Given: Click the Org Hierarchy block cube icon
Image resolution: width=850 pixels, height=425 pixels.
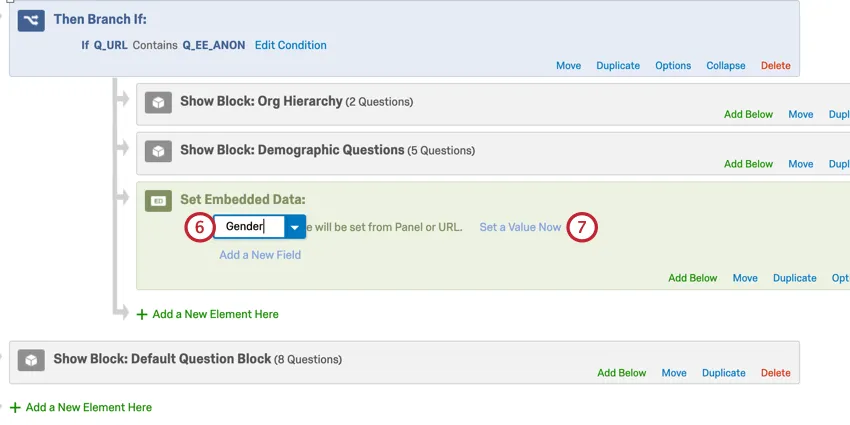Looking at the screenshot, I should click(158, 102).
